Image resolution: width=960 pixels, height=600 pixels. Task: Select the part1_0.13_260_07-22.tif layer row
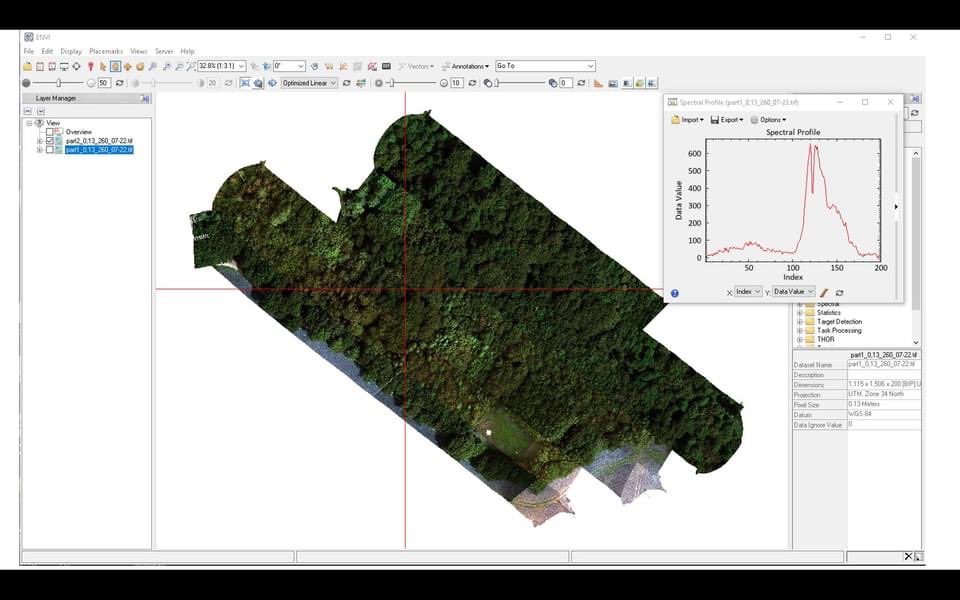[x=99, y=150]
